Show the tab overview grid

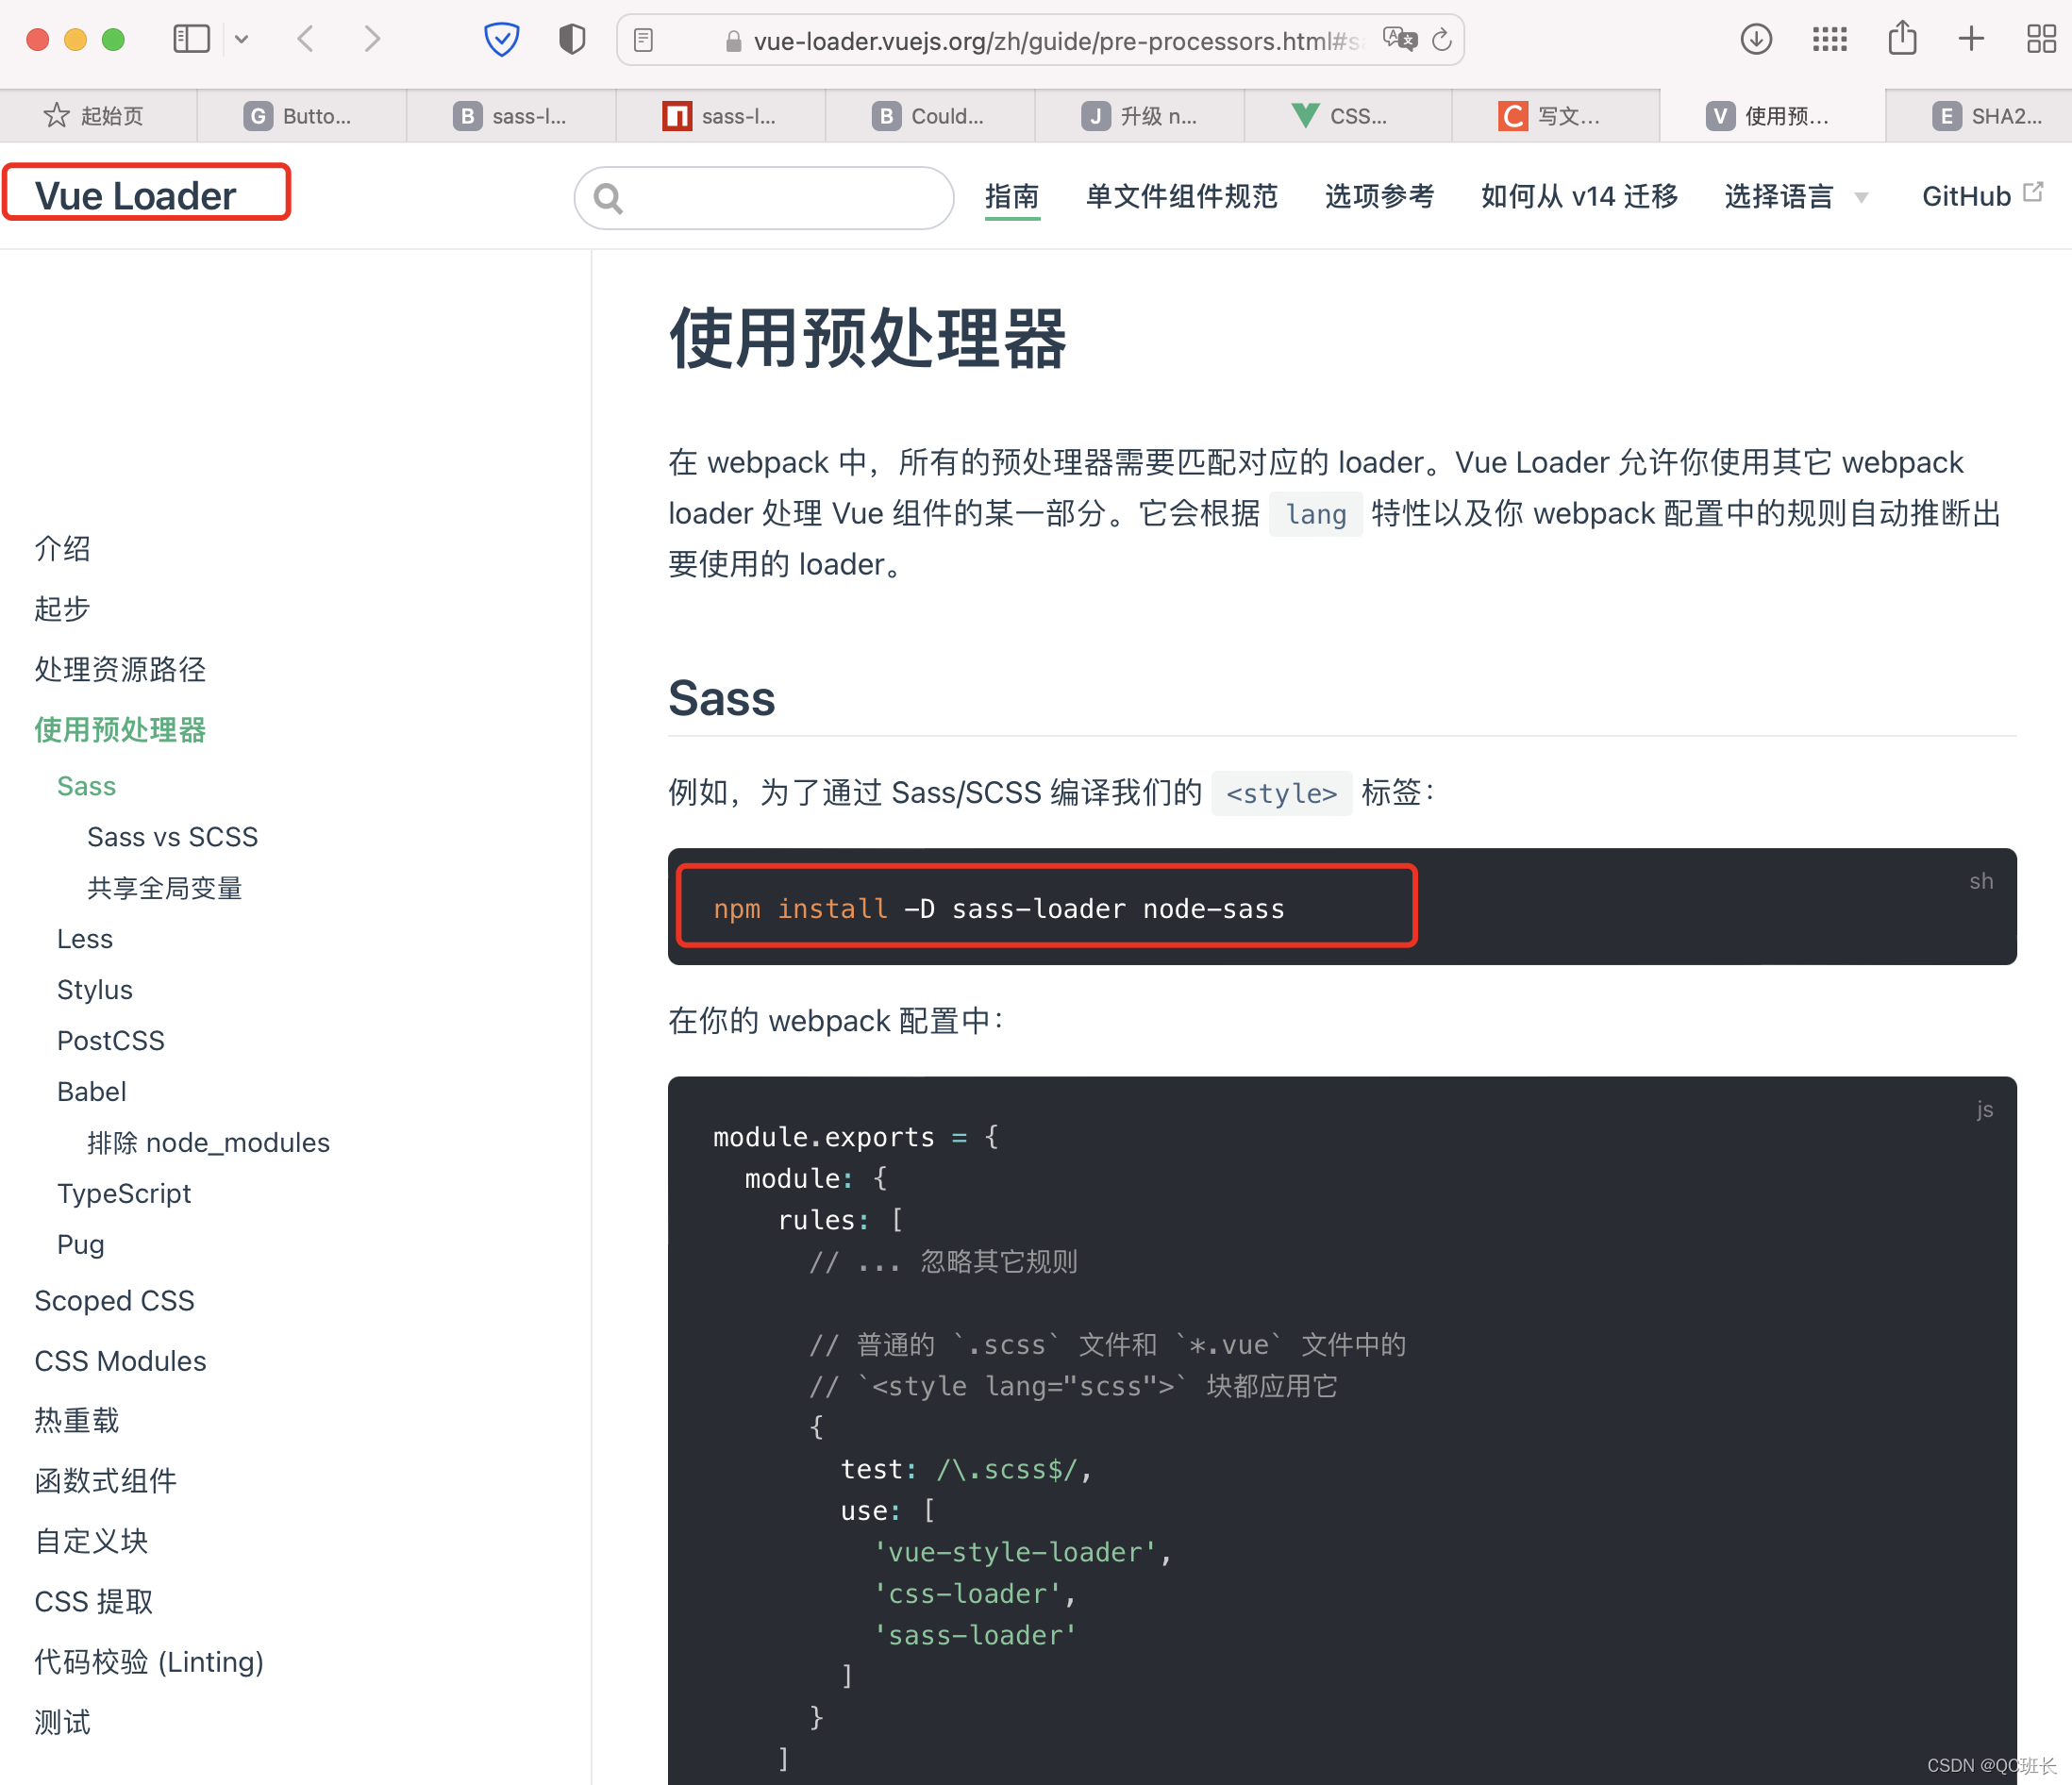2039,39
